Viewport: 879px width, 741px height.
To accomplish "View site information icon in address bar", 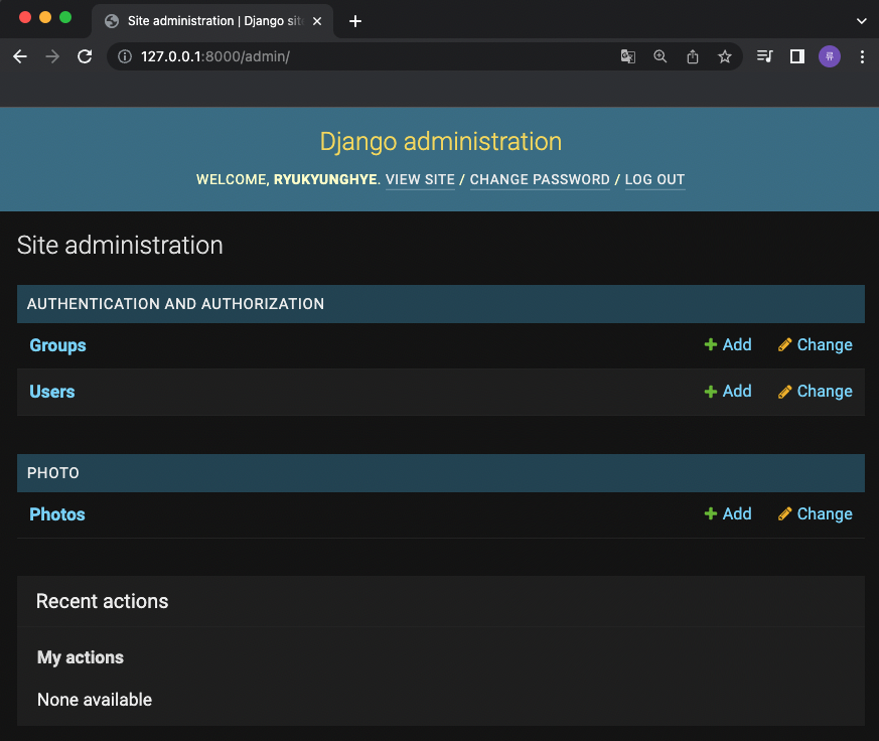I will [x=124, y=57].
